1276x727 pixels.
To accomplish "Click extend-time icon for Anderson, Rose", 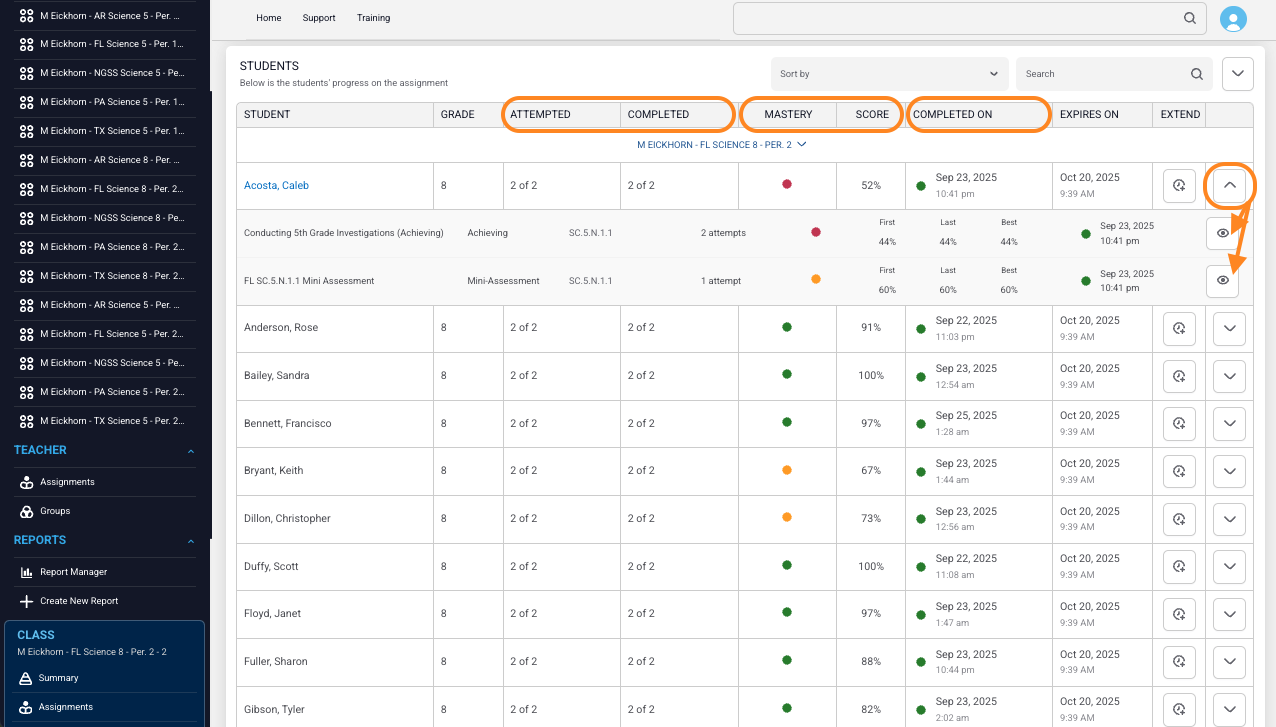I will click(x=1179, y=328).
